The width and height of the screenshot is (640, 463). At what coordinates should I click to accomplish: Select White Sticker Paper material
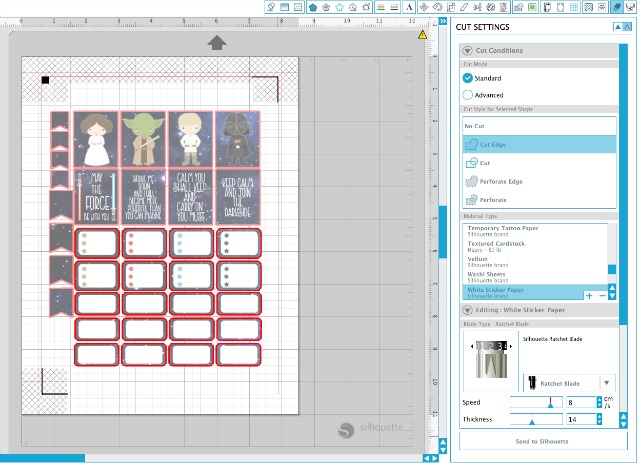tap(524, 292)
